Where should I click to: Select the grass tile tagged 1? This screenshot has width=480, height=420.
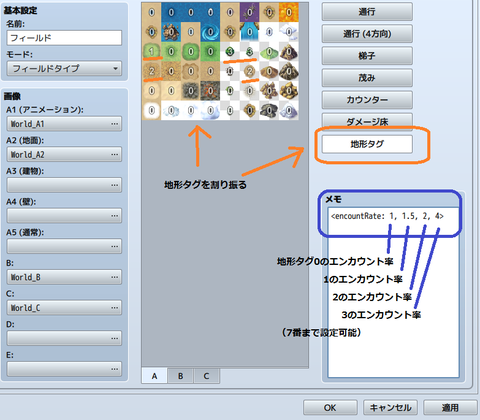[x=151, y=51]
